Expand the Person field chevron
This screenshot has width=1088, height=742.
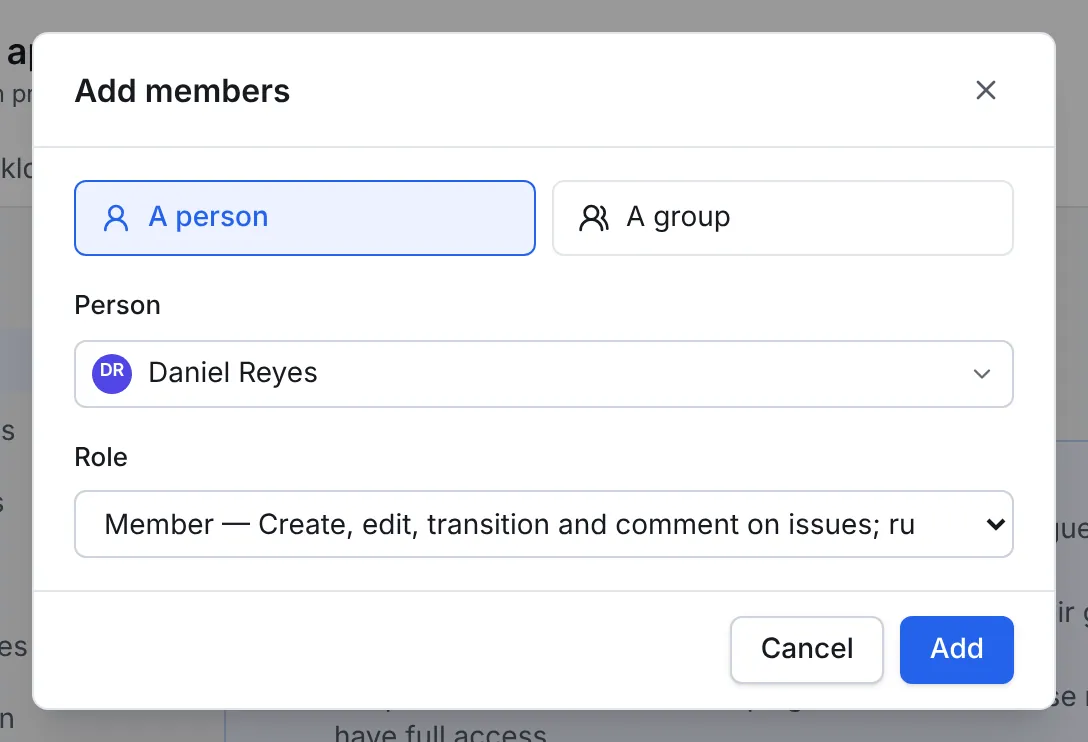[981, 374]
